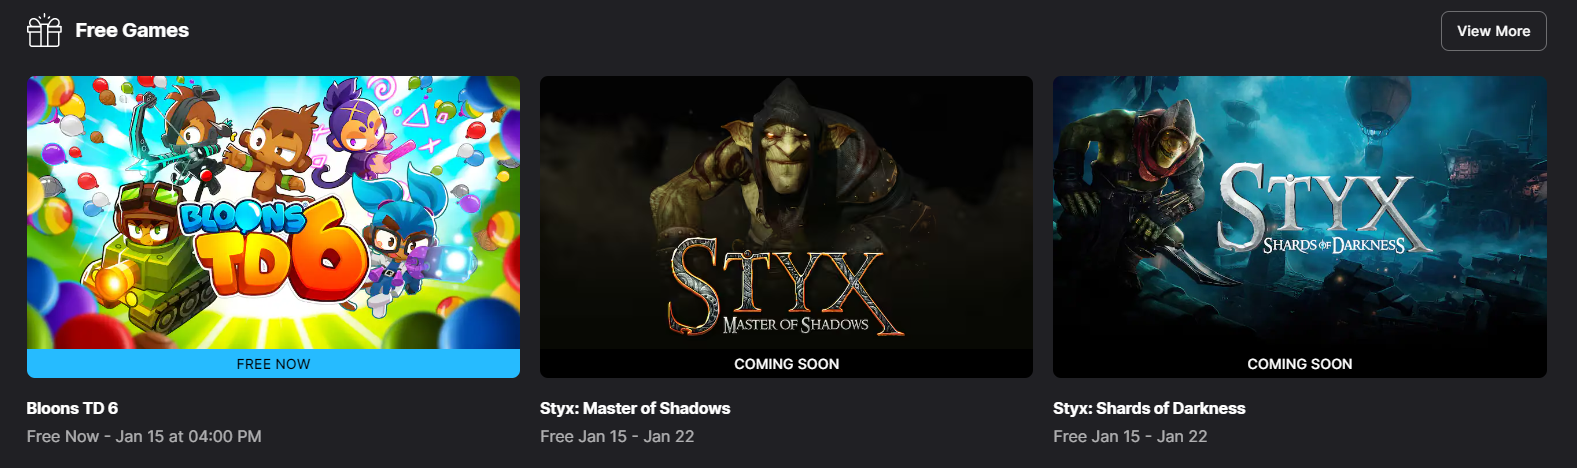Click the Free Now - Jan 15 date text
The width and height of the screenshot is (1577, 468).
tap(144, 436)
